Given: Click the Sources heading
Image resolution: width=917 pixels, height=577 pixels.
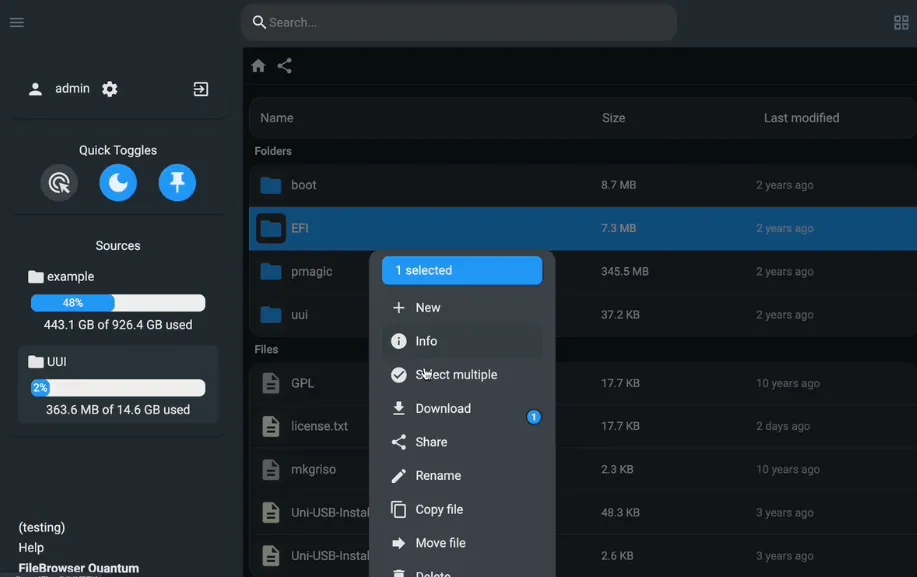Looking at the screenshot, I should (118, 246).
